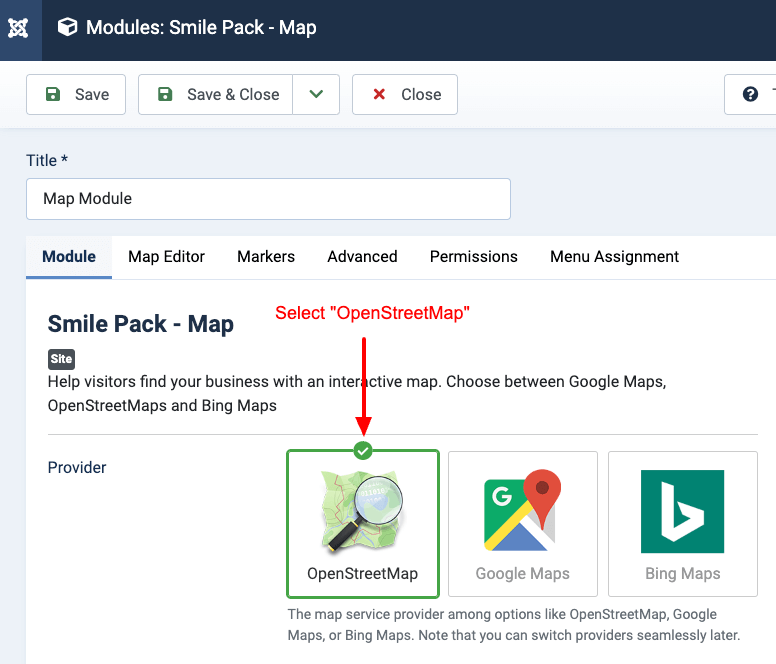Open the Menu Assignment tab
This screenshot has width=776, height=664.
(x=614, y=257)
